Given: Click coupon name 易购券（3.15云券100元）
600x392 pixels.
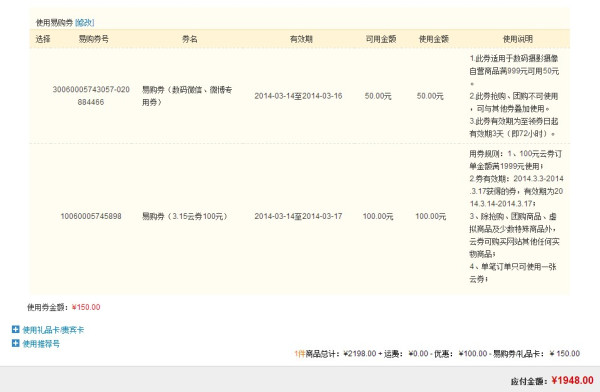Looking at the screenshot, I should [185, 216].
